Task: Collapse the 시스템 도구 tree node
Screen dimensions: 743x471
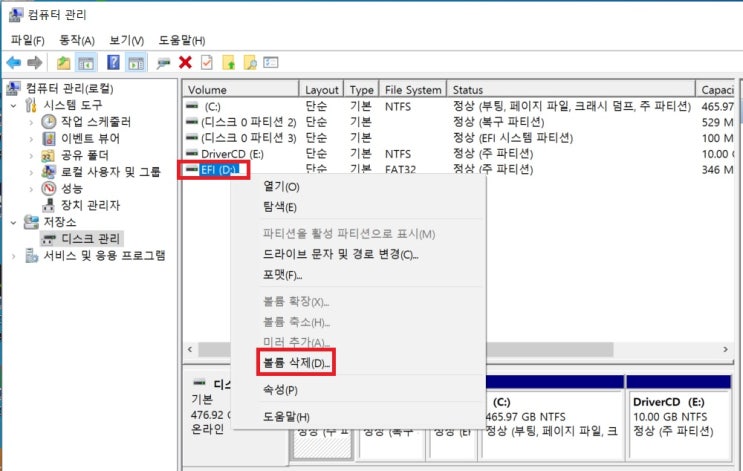Action: click(14, 105)
